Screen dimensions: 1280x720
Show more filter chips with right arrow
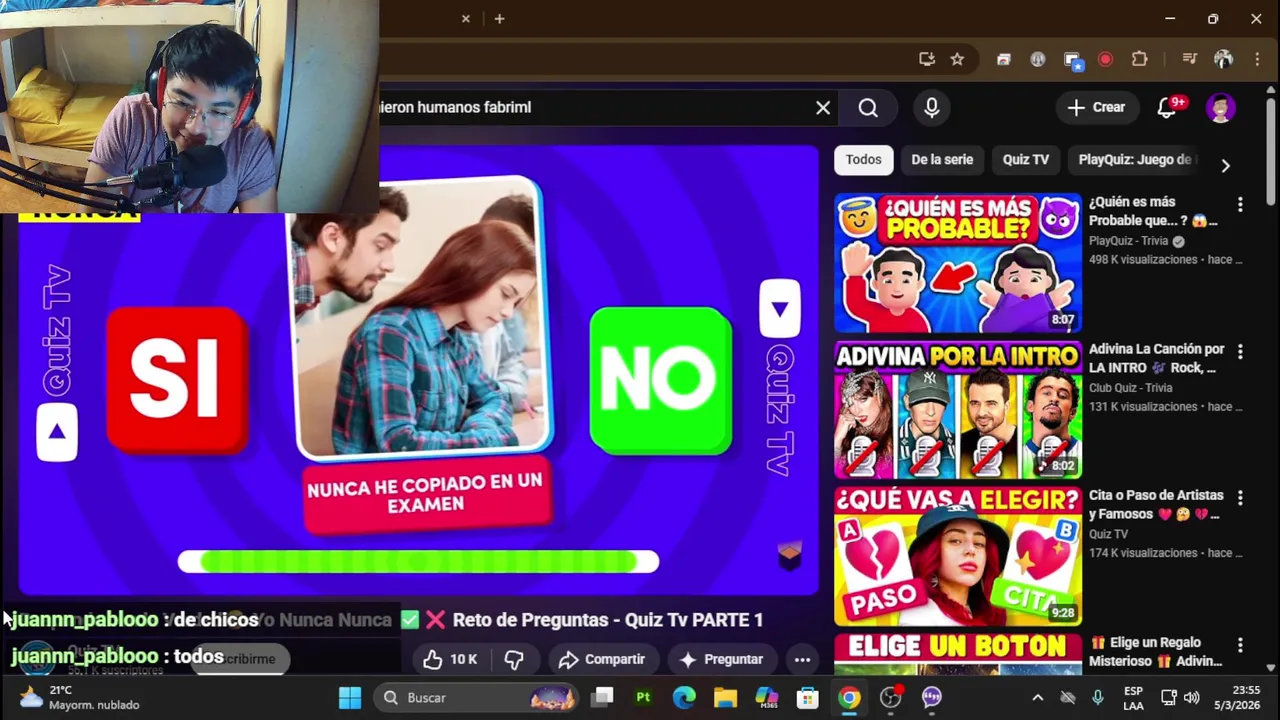click(x=1225, y=165)
